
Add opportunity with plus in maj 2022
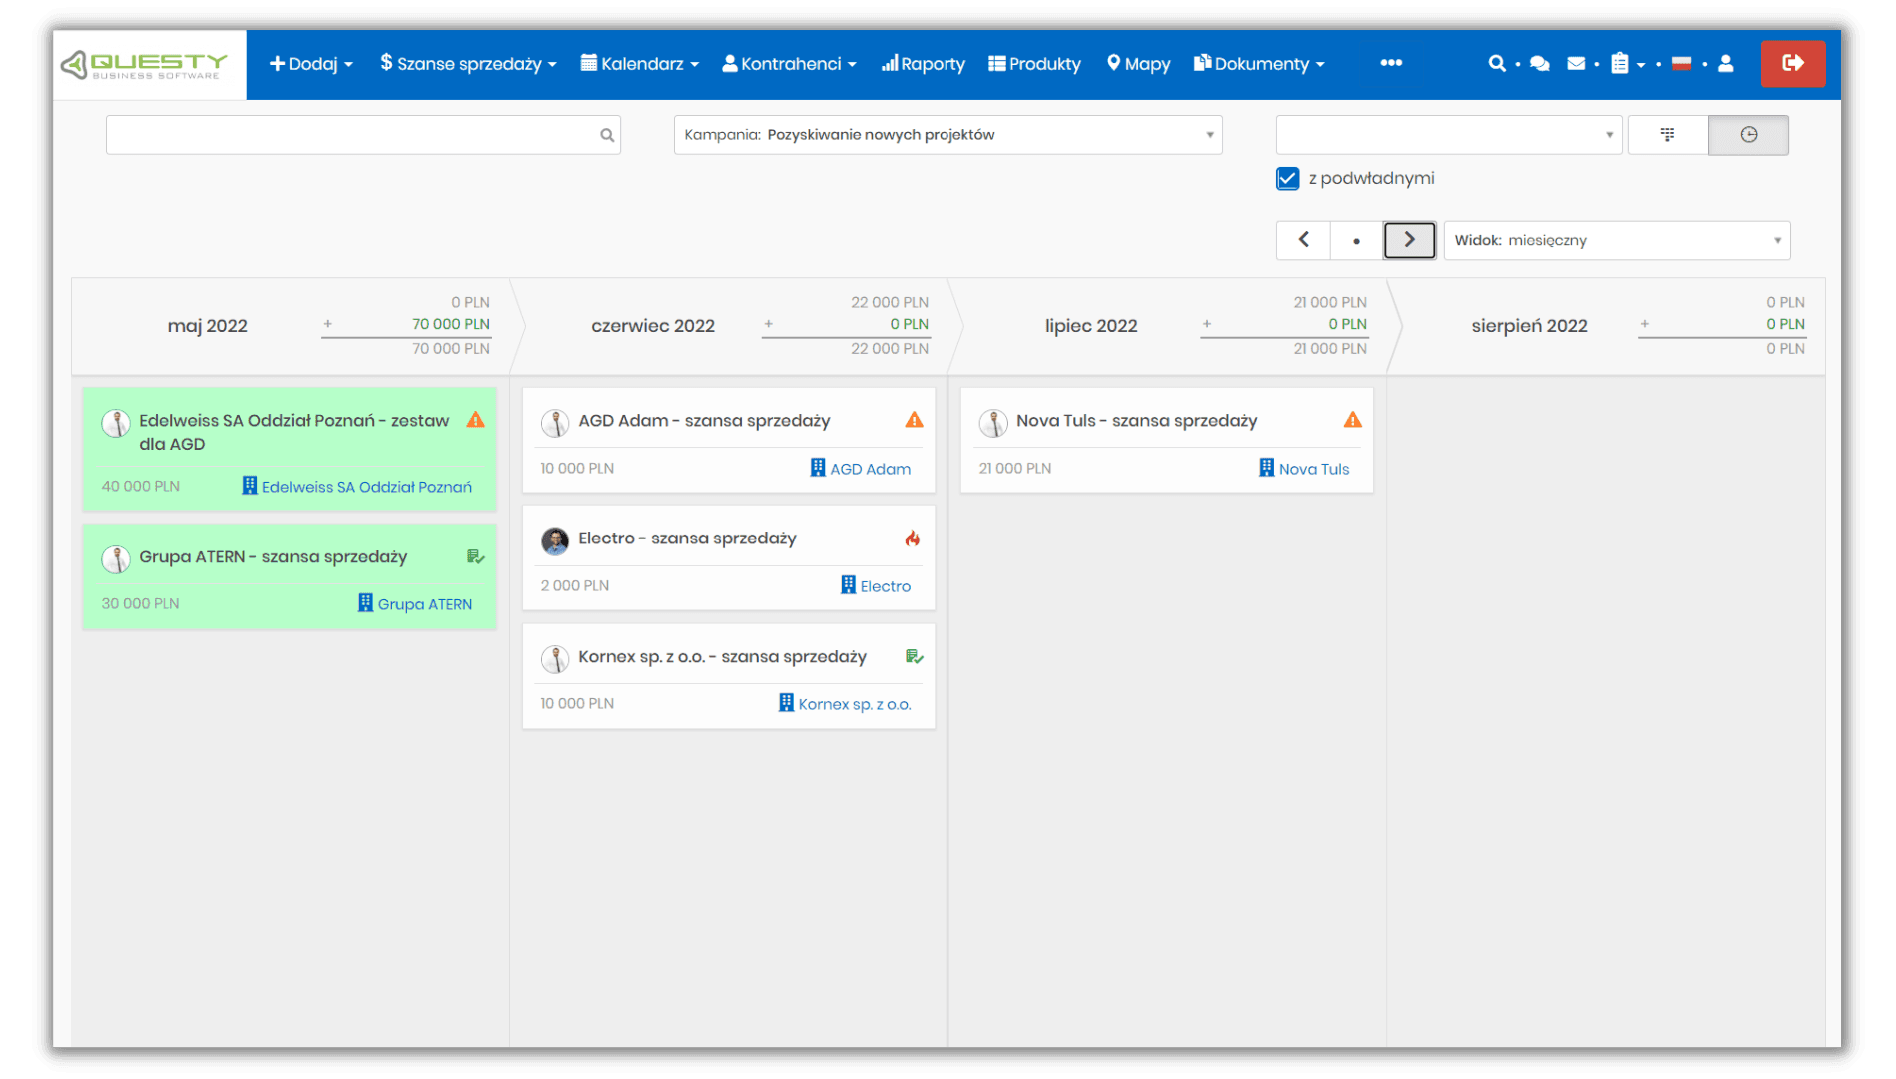(327, 324)
